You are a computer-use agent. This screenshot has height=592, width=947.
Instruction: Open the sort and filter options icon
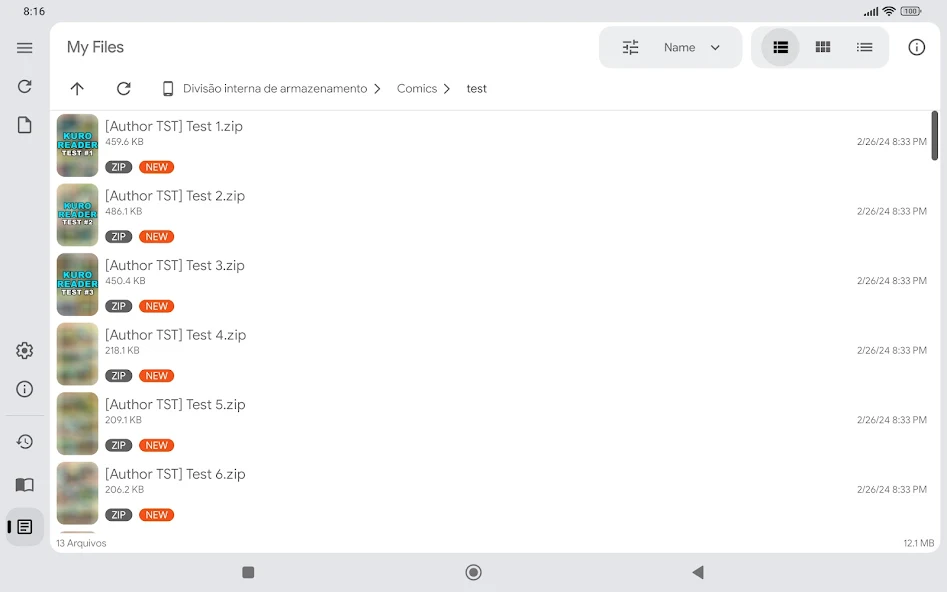click(630, 47)
